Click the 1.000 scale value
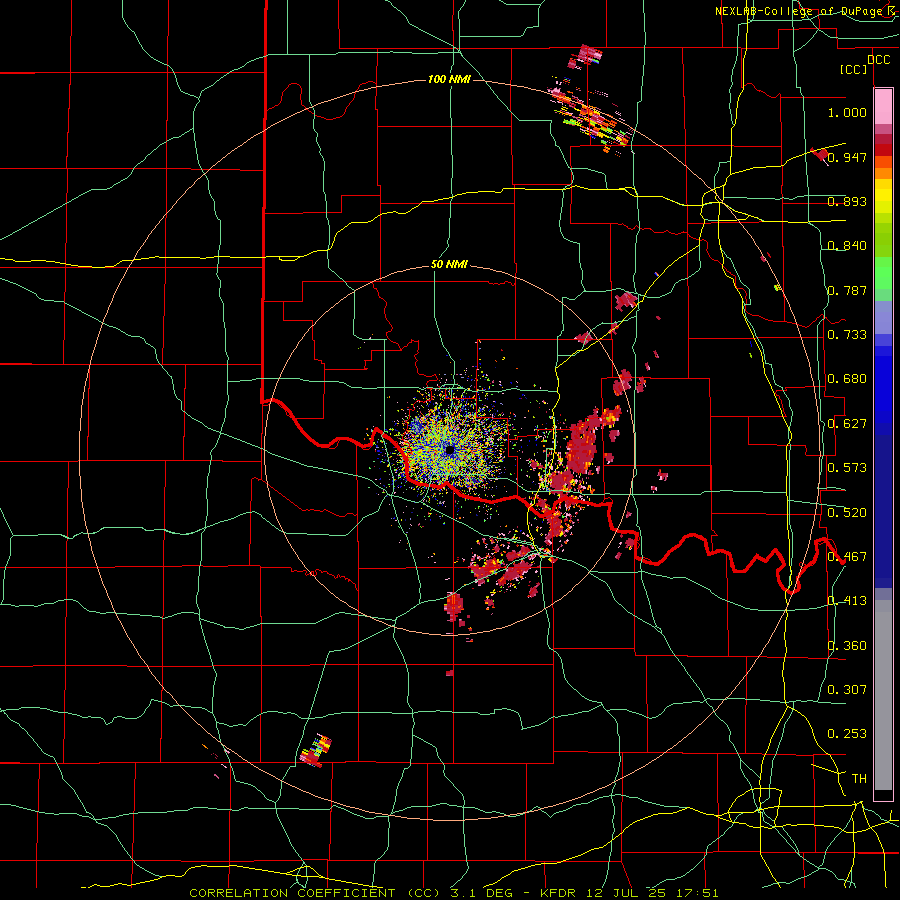 (847, 112)
